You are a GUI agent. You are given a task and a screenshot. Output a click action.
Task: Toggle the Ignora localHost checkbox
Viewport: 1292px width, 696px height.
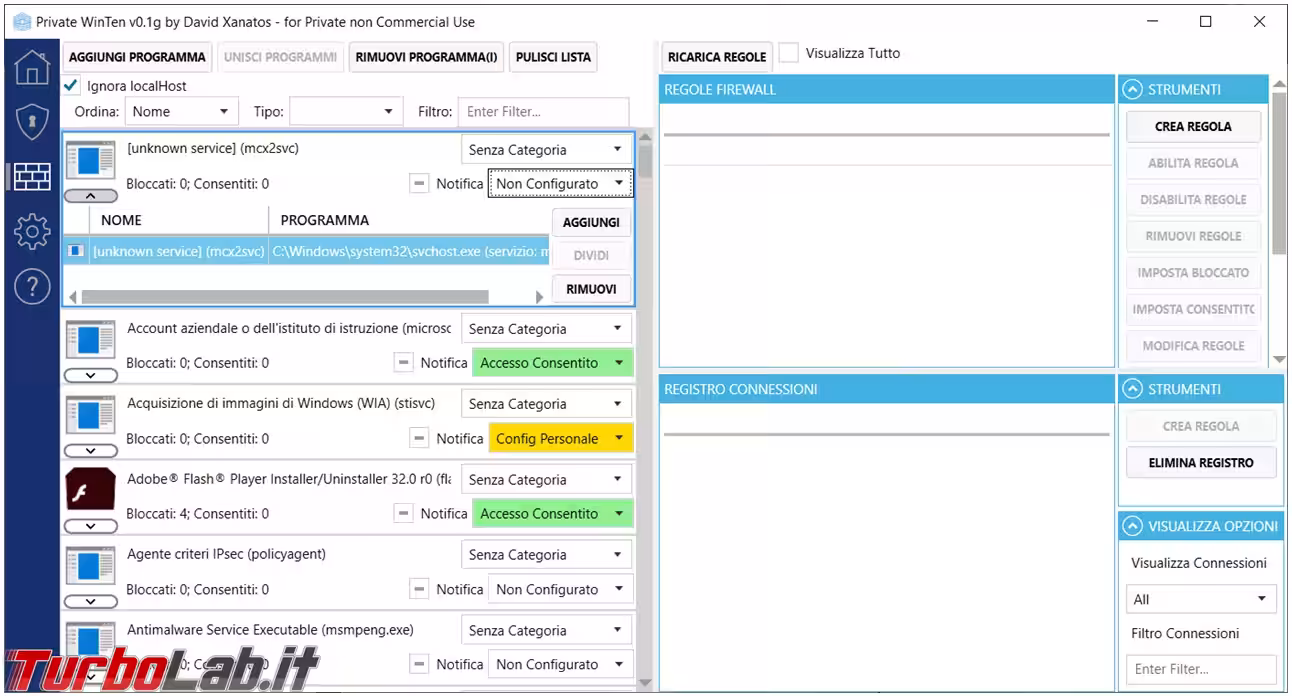72,86
